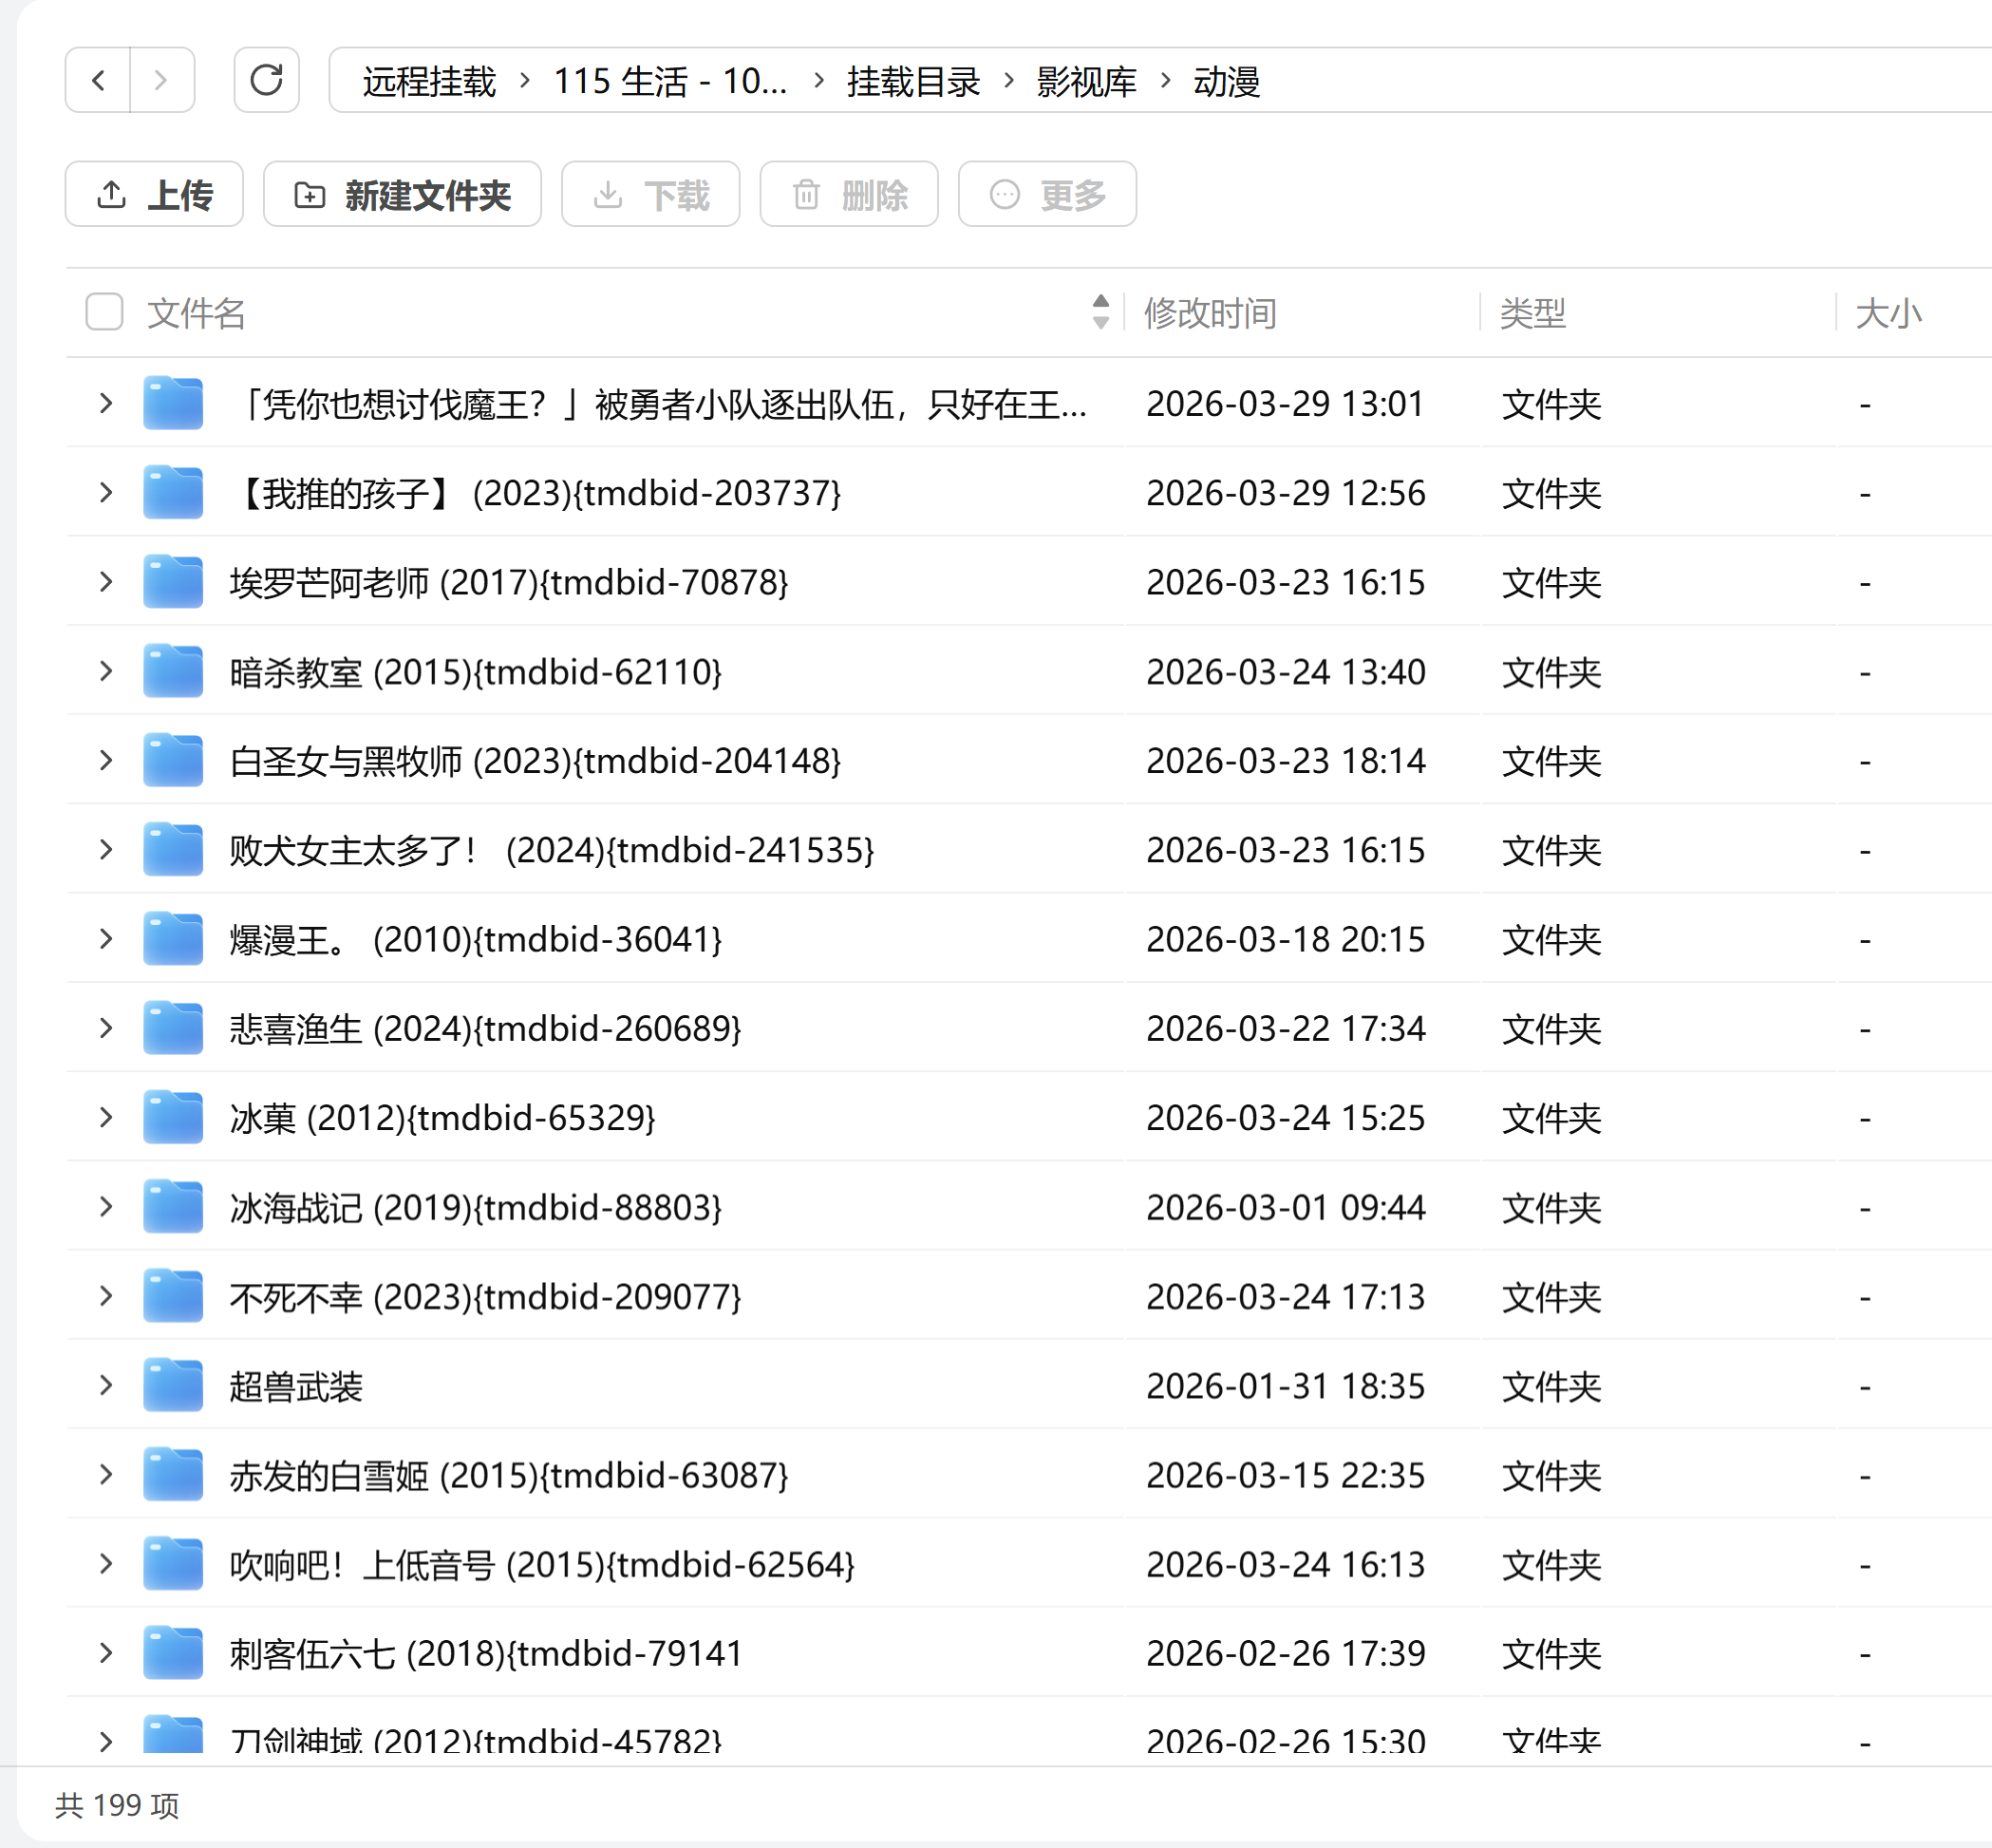Open folder 【我推的孩子】 (2023){tmdbid-203737}
The width and height of the screenshot is (1992, 1848).
coord(536,493)
